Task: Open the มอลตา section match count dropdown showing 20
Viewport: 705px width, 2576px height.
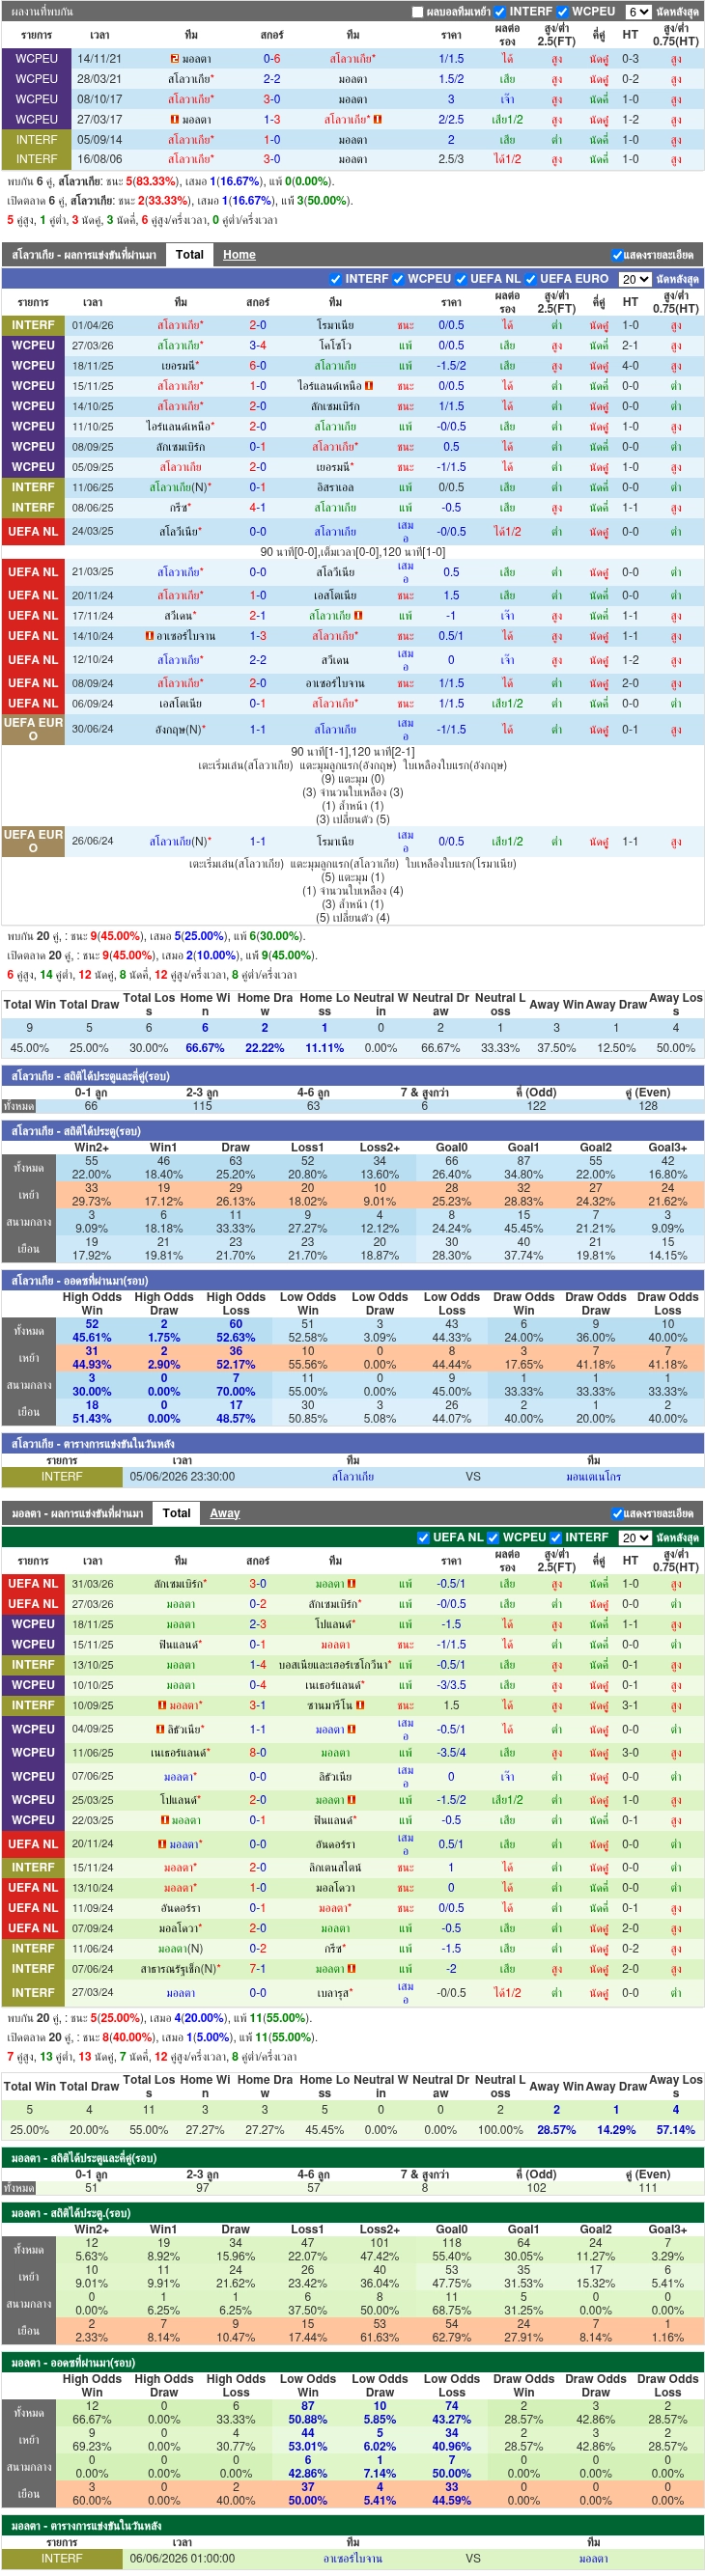Action: coord(635,1538)
